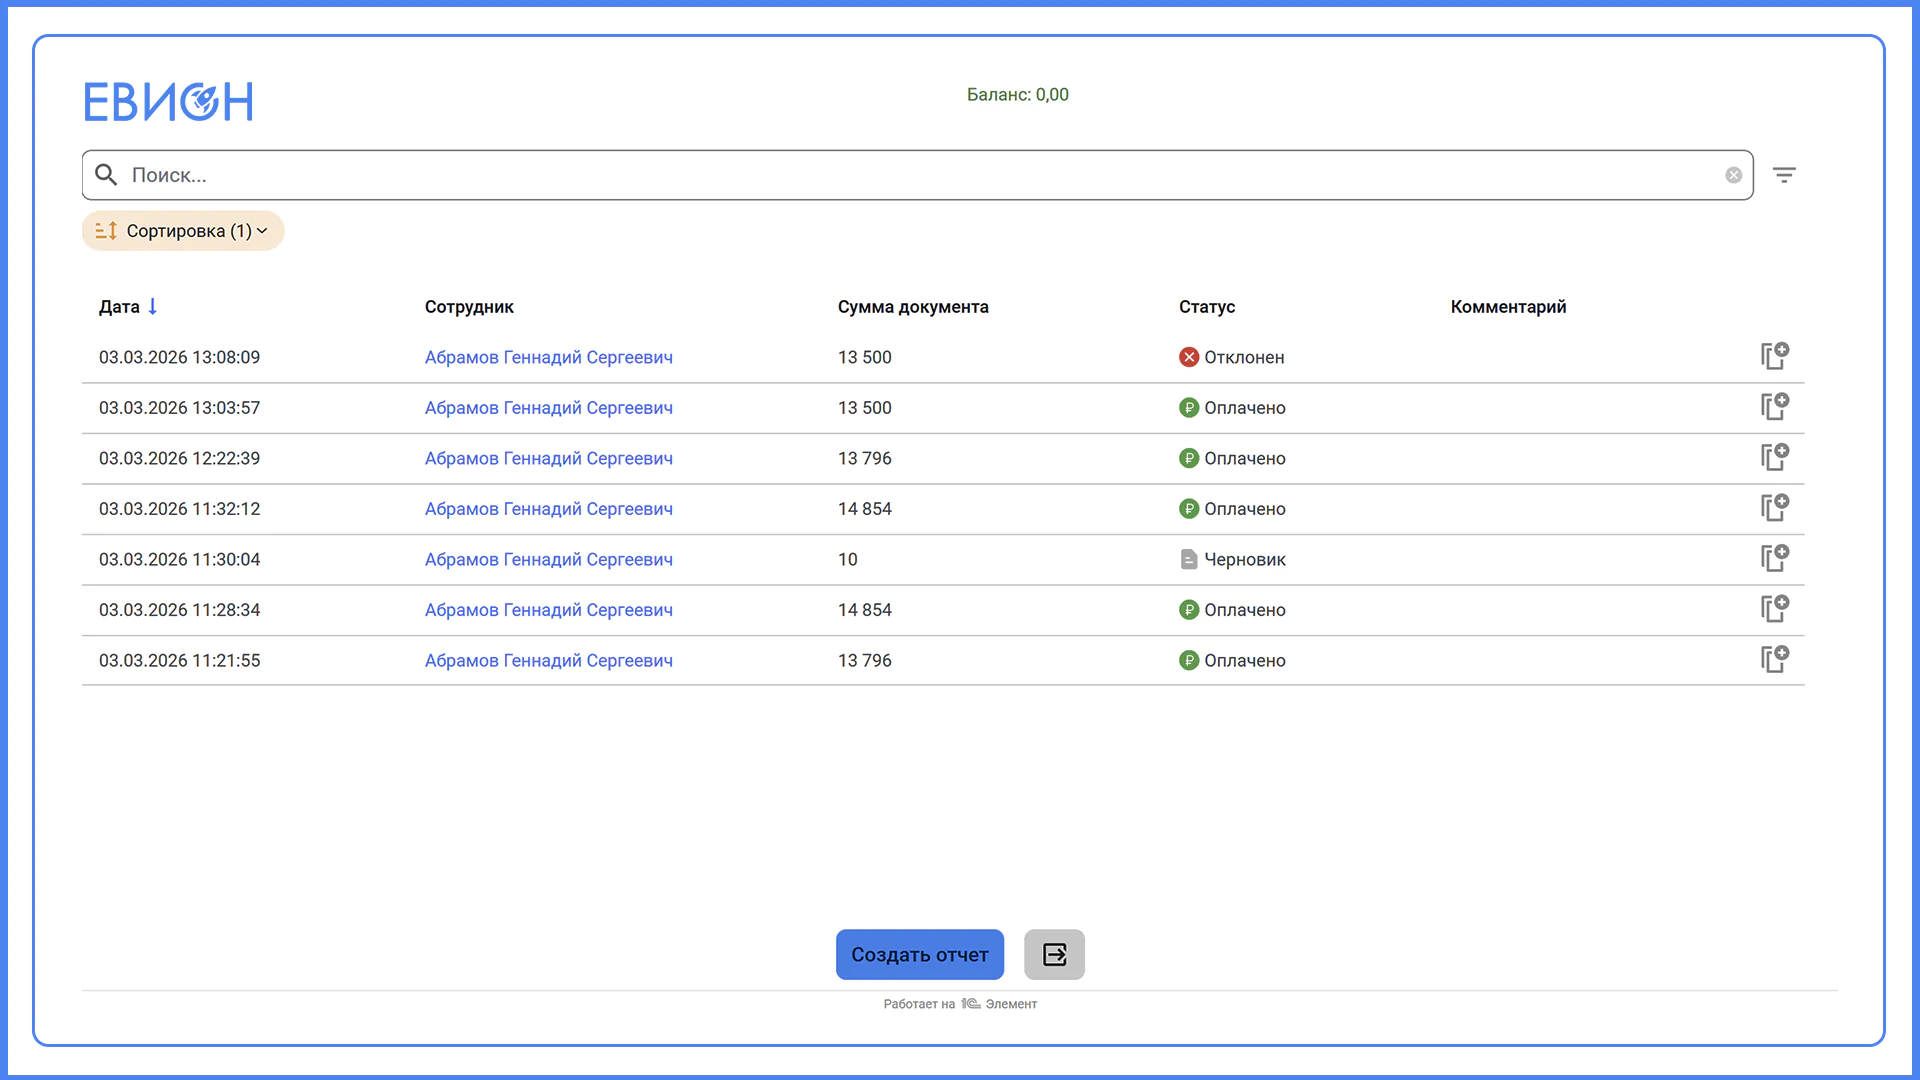This screenshot has width=1920, height=1080.
Task: Open the filter settings icon
Action: [1784, 175]
